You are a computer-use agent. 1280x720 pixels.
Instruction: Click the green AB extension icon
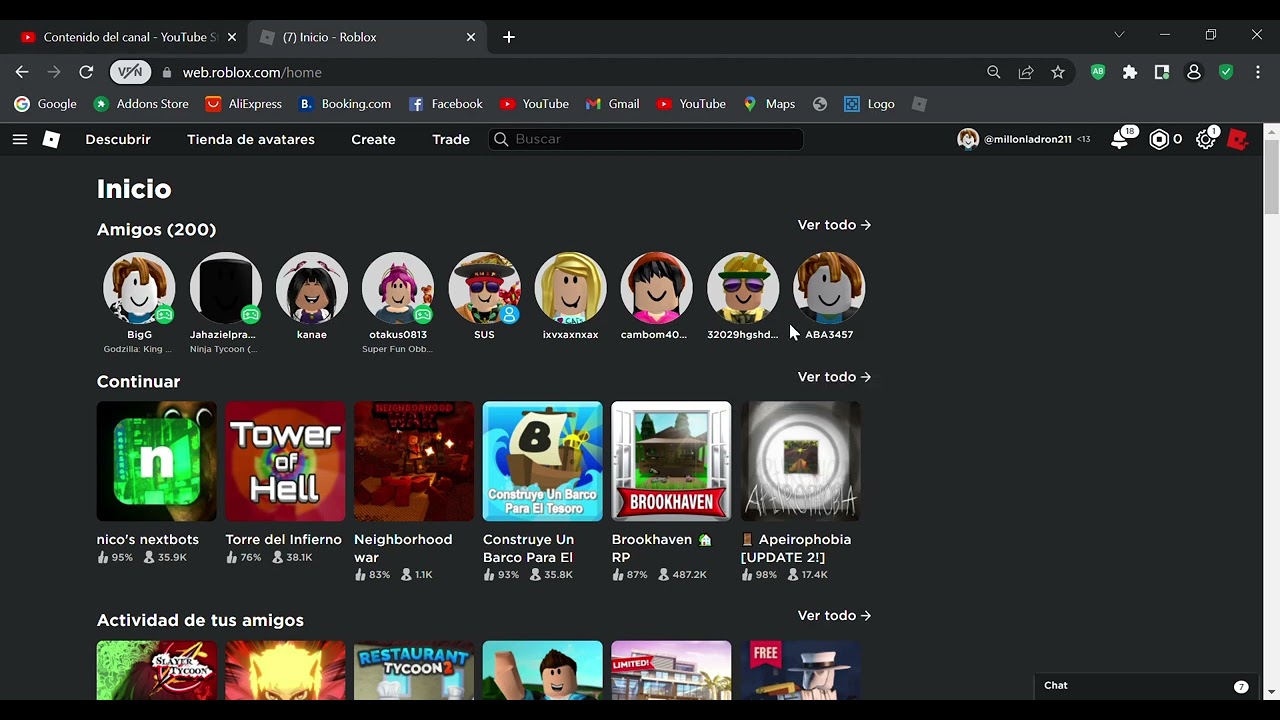pos(1098,72)
